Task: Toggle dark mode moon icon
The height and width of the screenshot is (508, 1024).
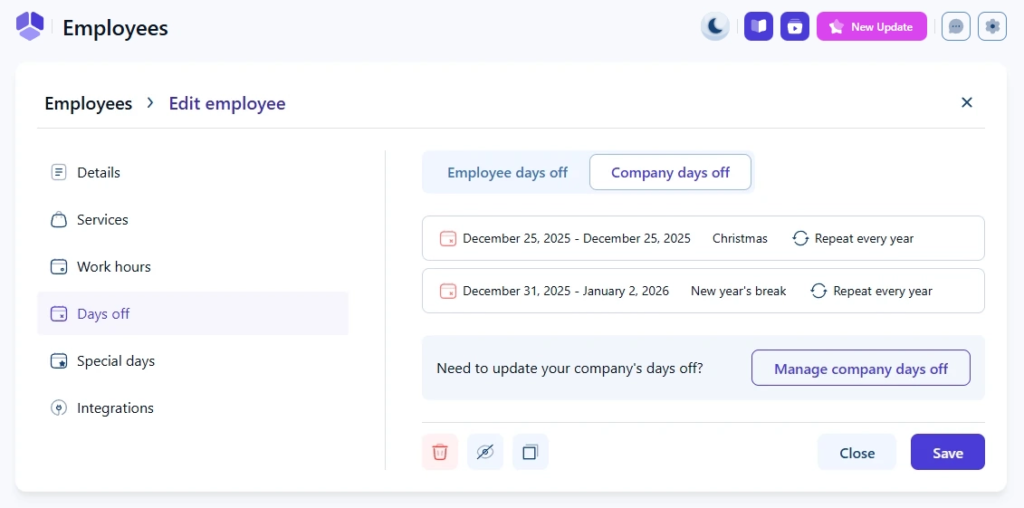Action: click(x=715, y=27)
